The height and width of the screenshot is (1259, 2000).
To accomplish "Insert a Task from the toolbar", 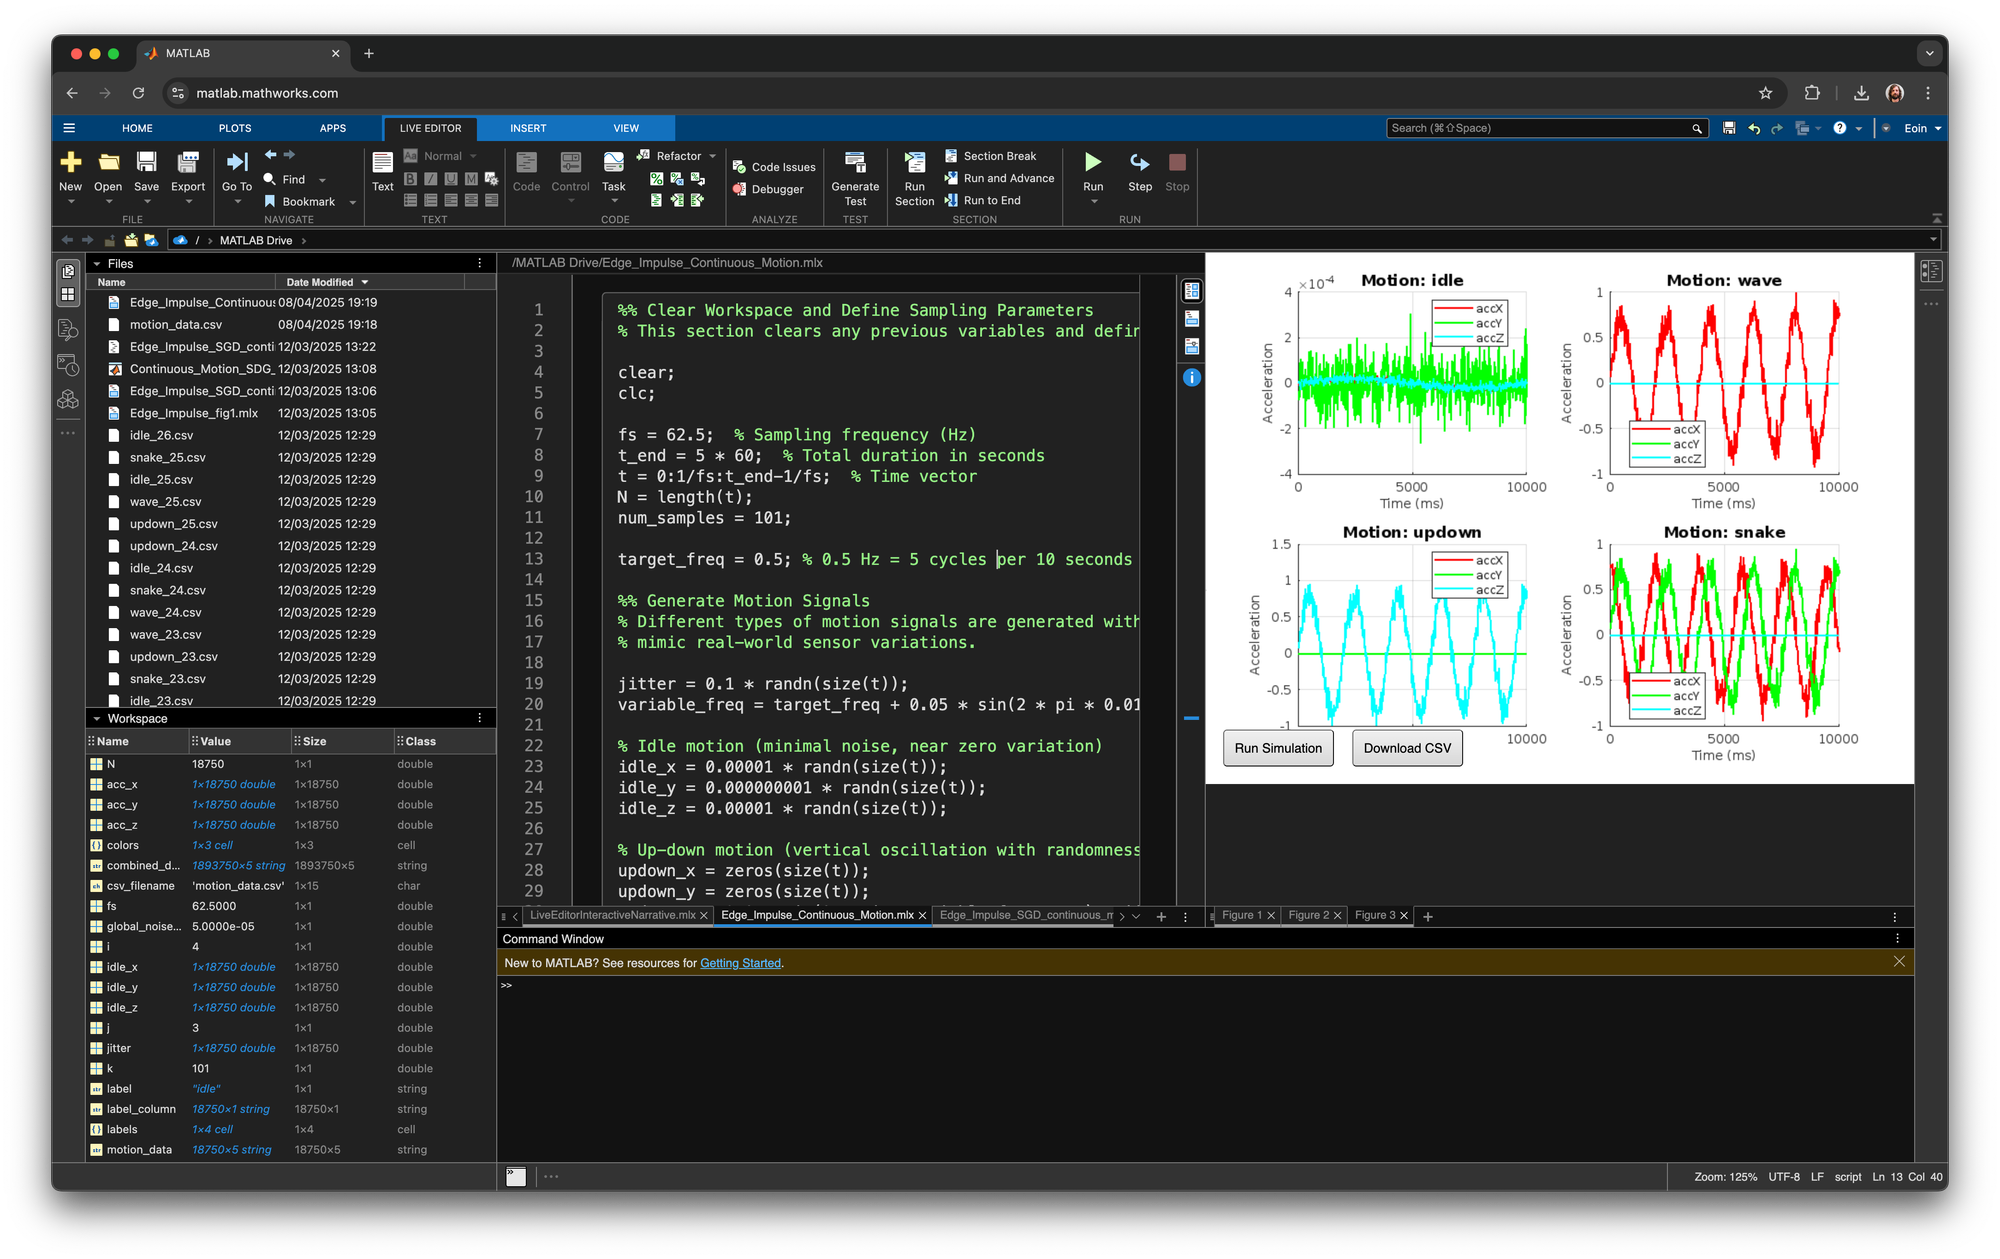I will click(x=613, y=163).
